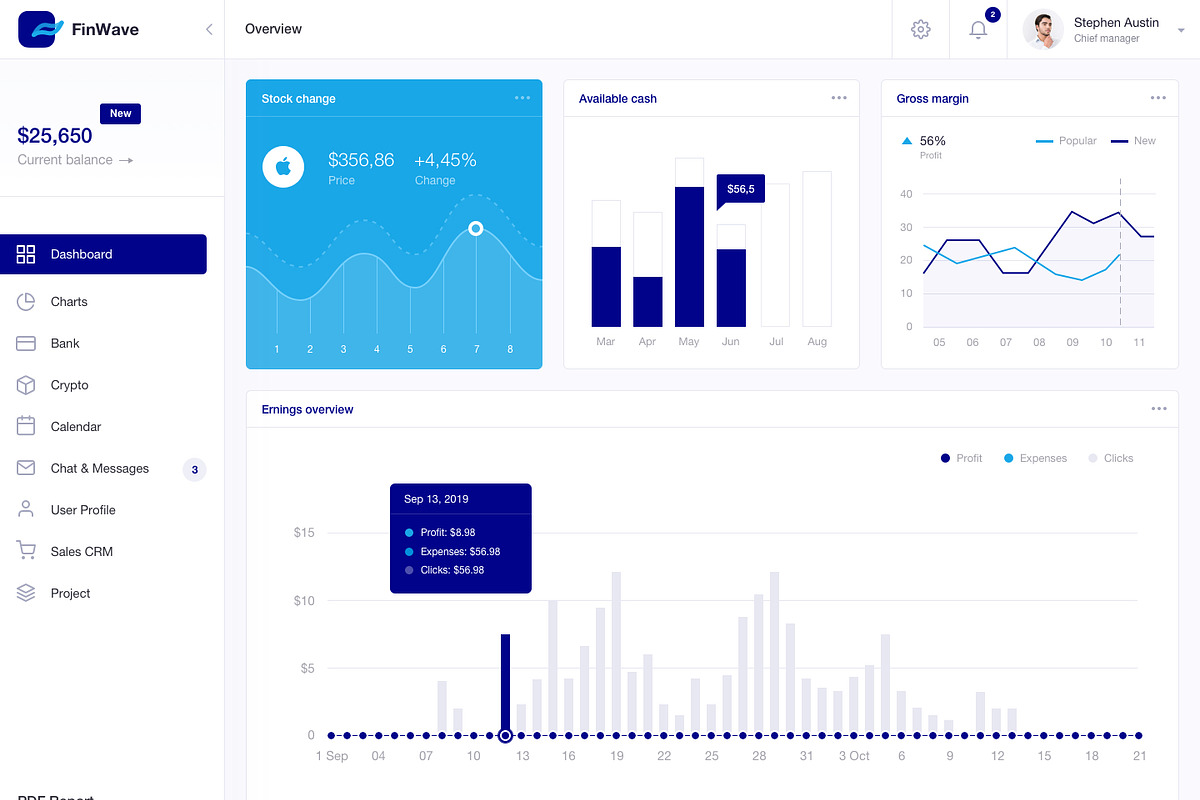The image size is (1200, 800).
Task: Toggle the Profit legend in earnings
Action: pos(961,458)
